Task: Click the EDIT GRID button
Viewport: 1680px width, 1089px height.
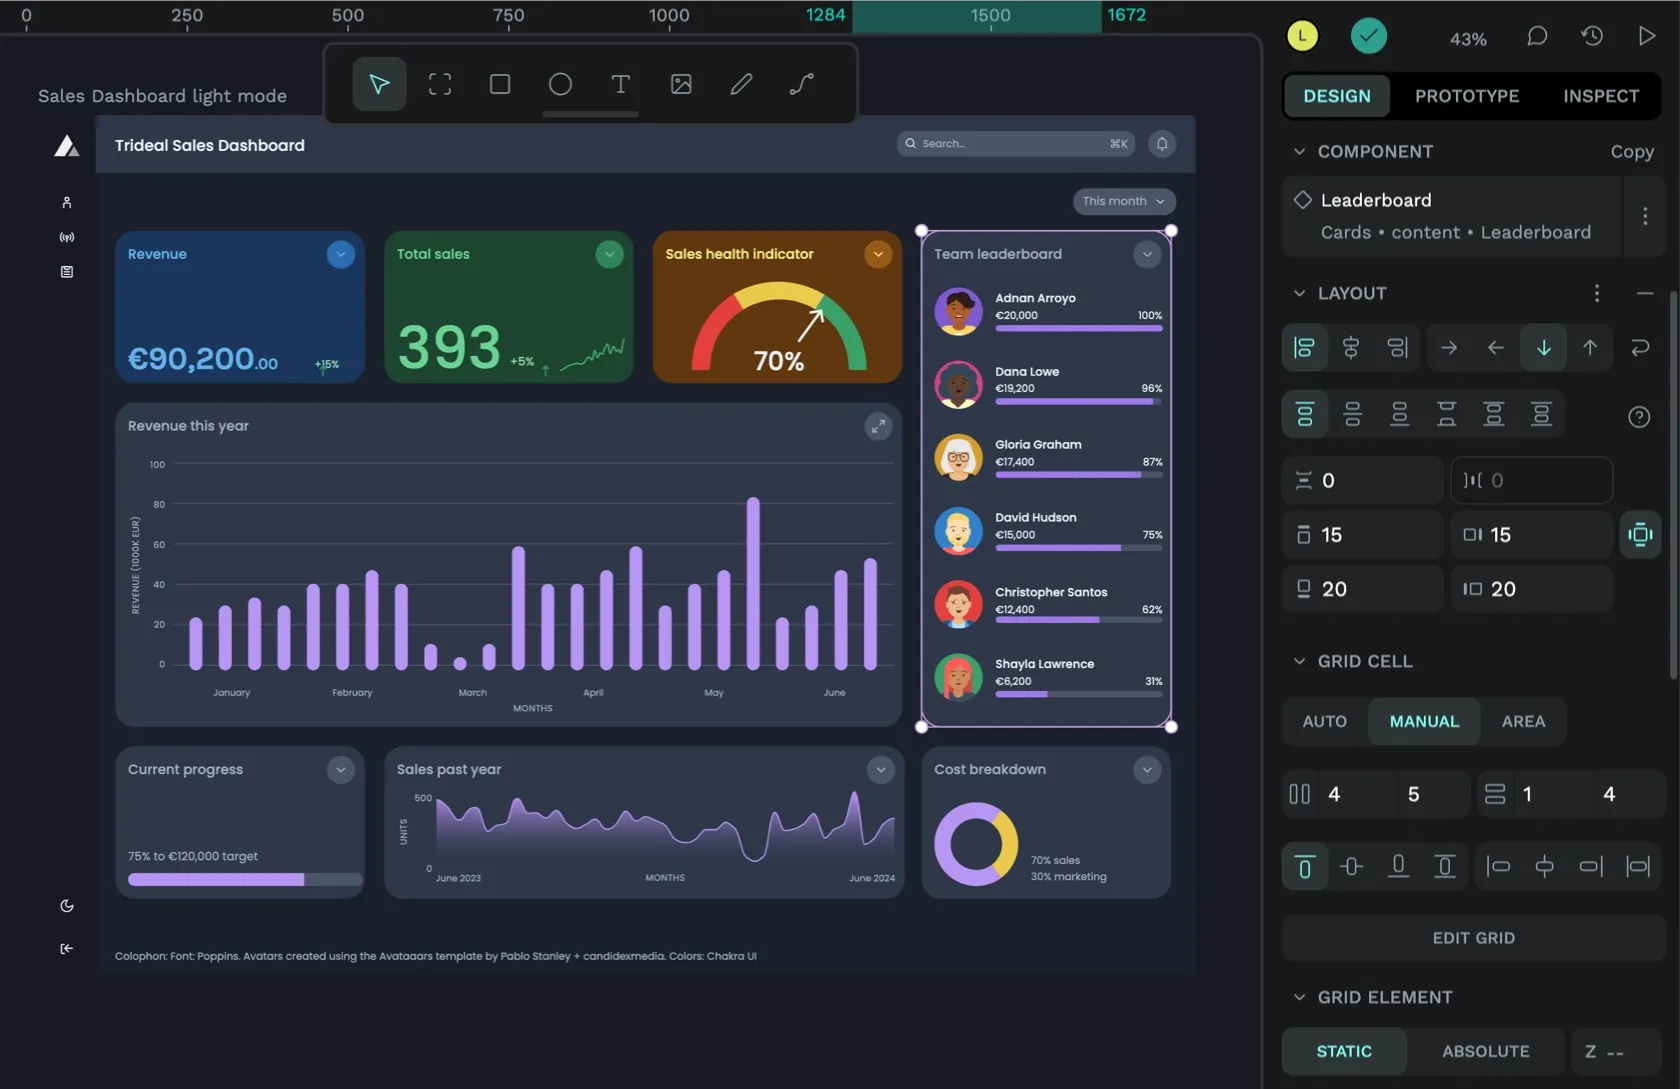Action: click(x=1473, y=938)
